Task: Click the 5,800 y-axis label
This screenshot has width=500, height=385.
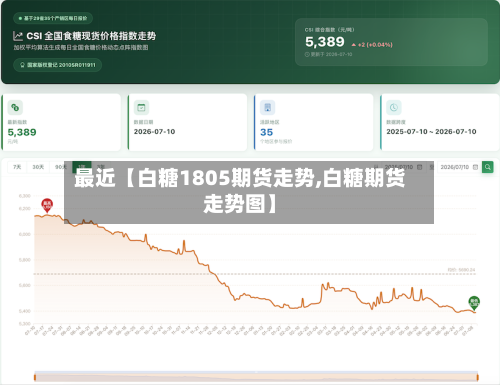Action: (25, 260)
